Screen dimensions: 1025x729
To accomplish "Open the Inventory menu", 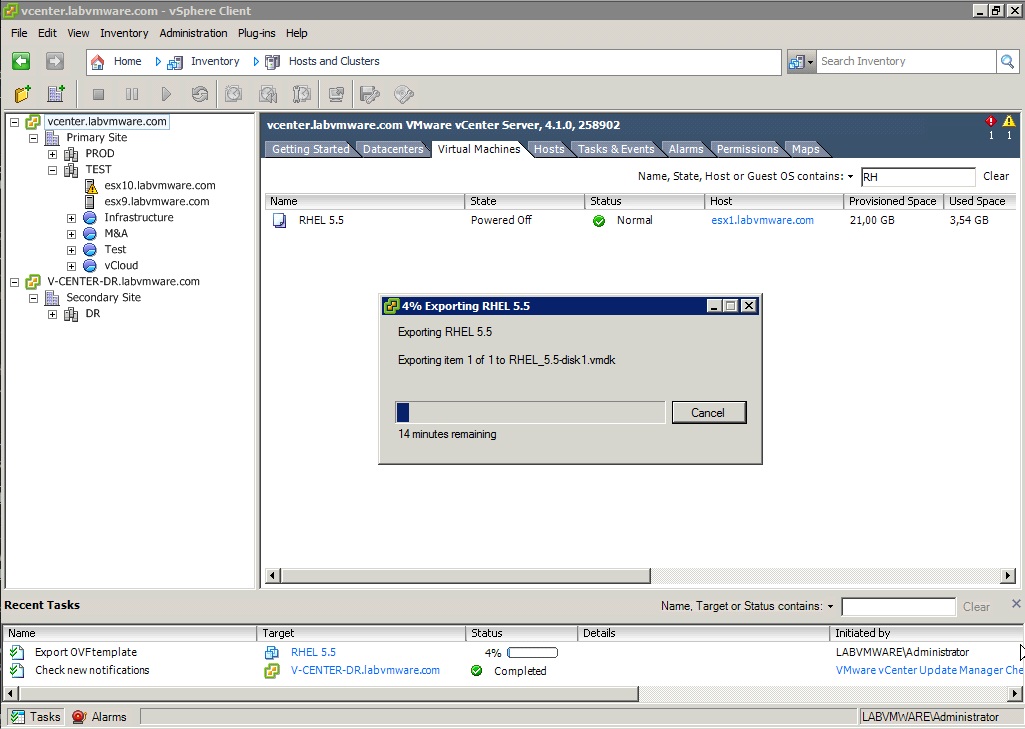I will pos(124,33).
